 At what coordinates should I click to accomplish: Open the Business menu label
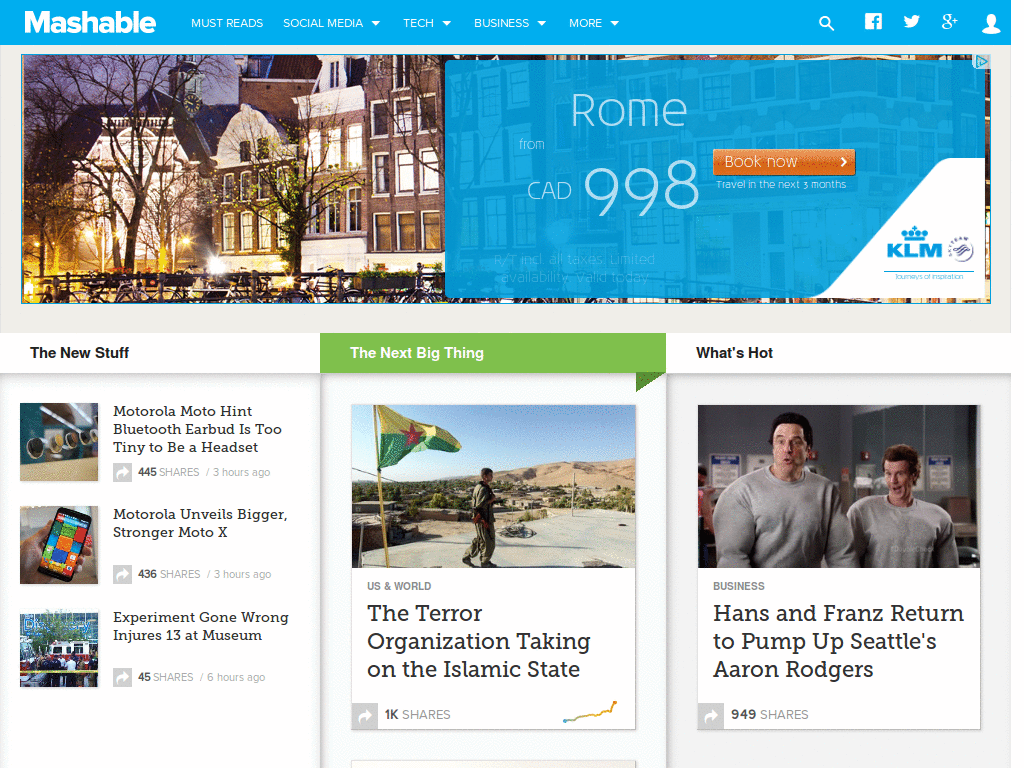502,24
